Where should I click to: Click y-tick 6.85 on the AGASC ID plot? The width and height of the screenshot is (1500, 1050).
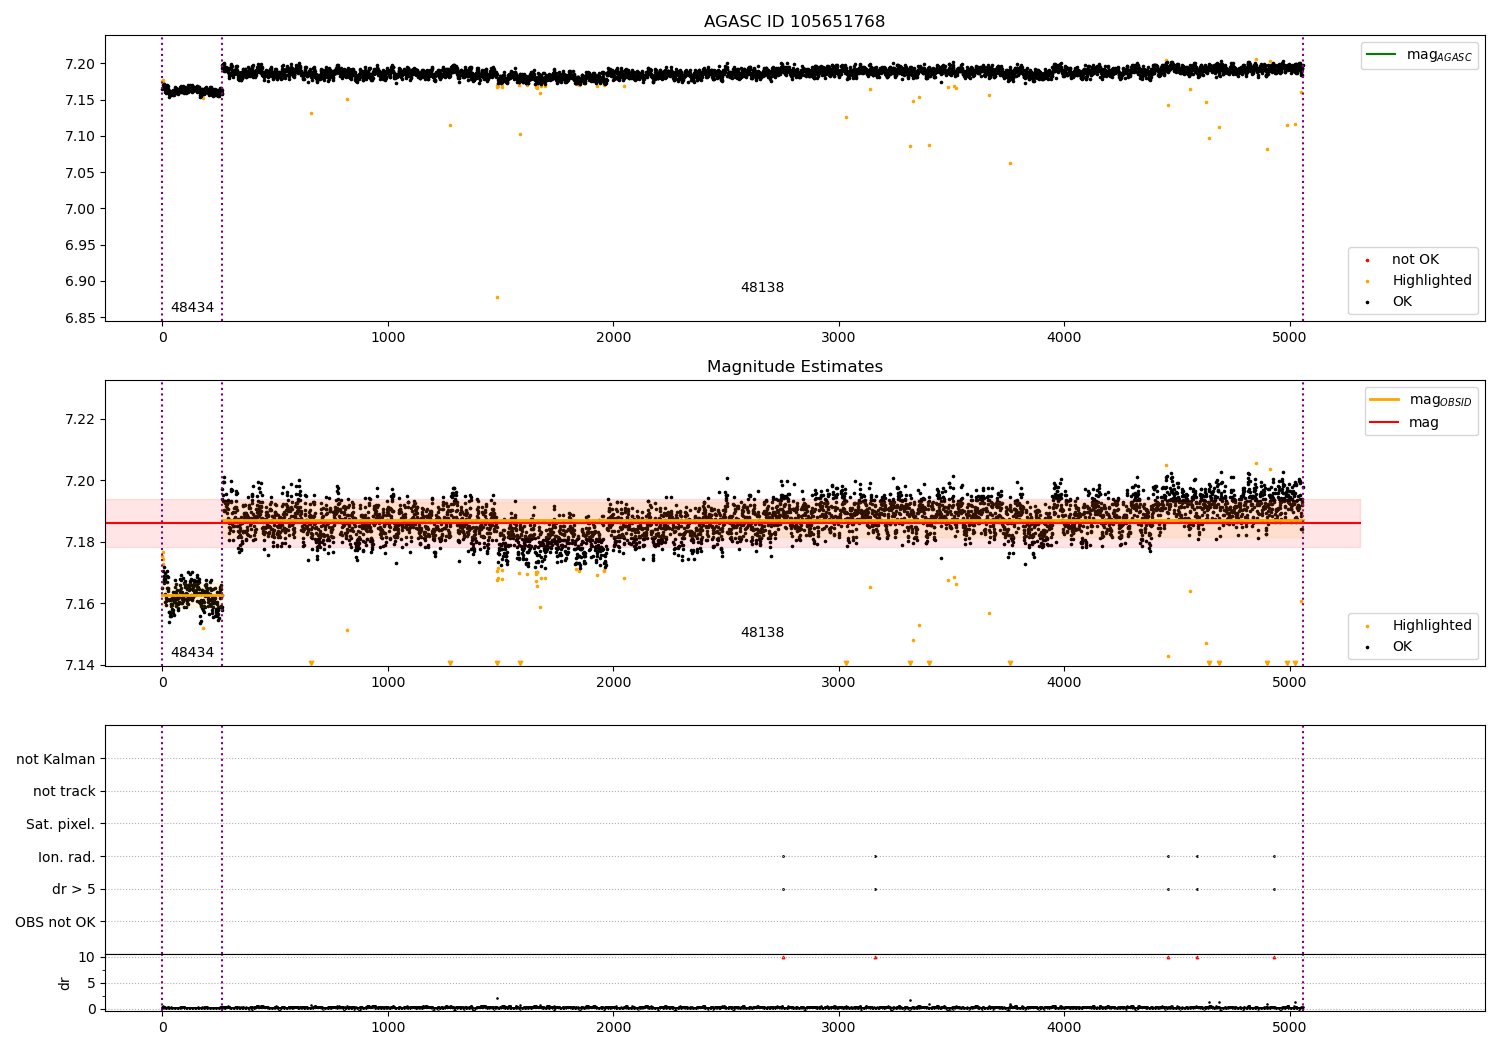(x=81, y=318)
